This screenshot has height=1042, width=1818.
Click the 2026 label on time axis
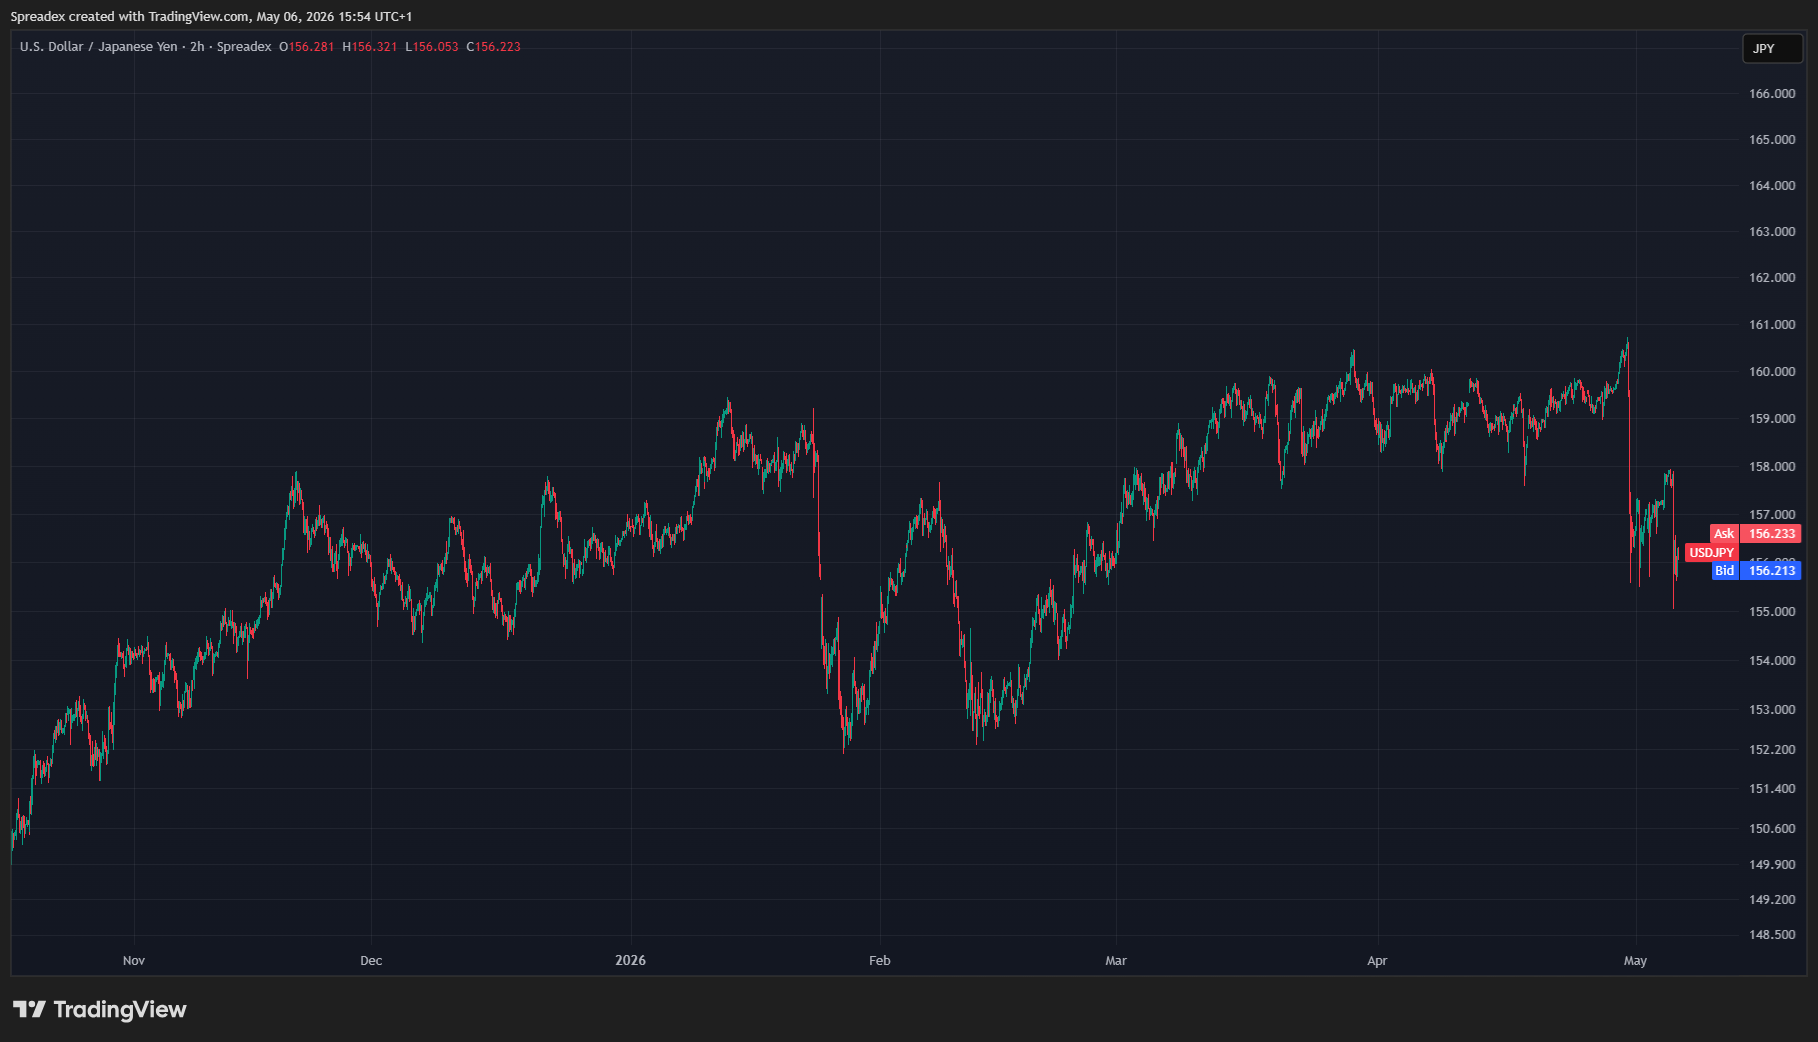pos(631,961)
